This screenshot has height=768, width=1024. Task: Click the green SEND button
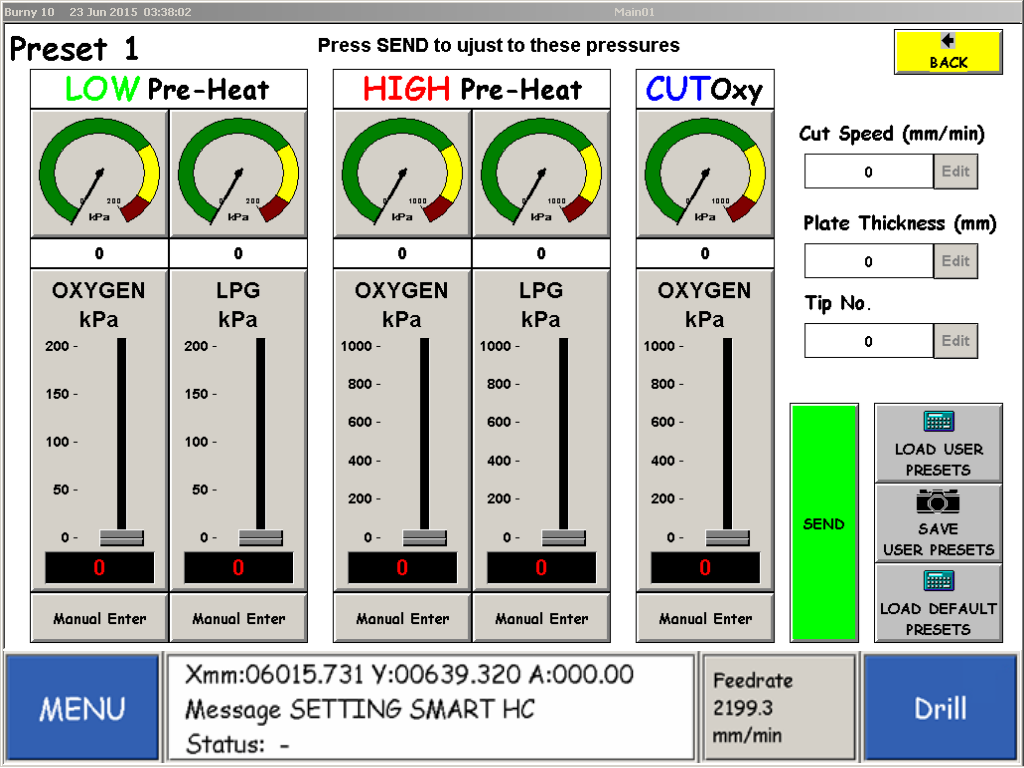click(824, 522)
